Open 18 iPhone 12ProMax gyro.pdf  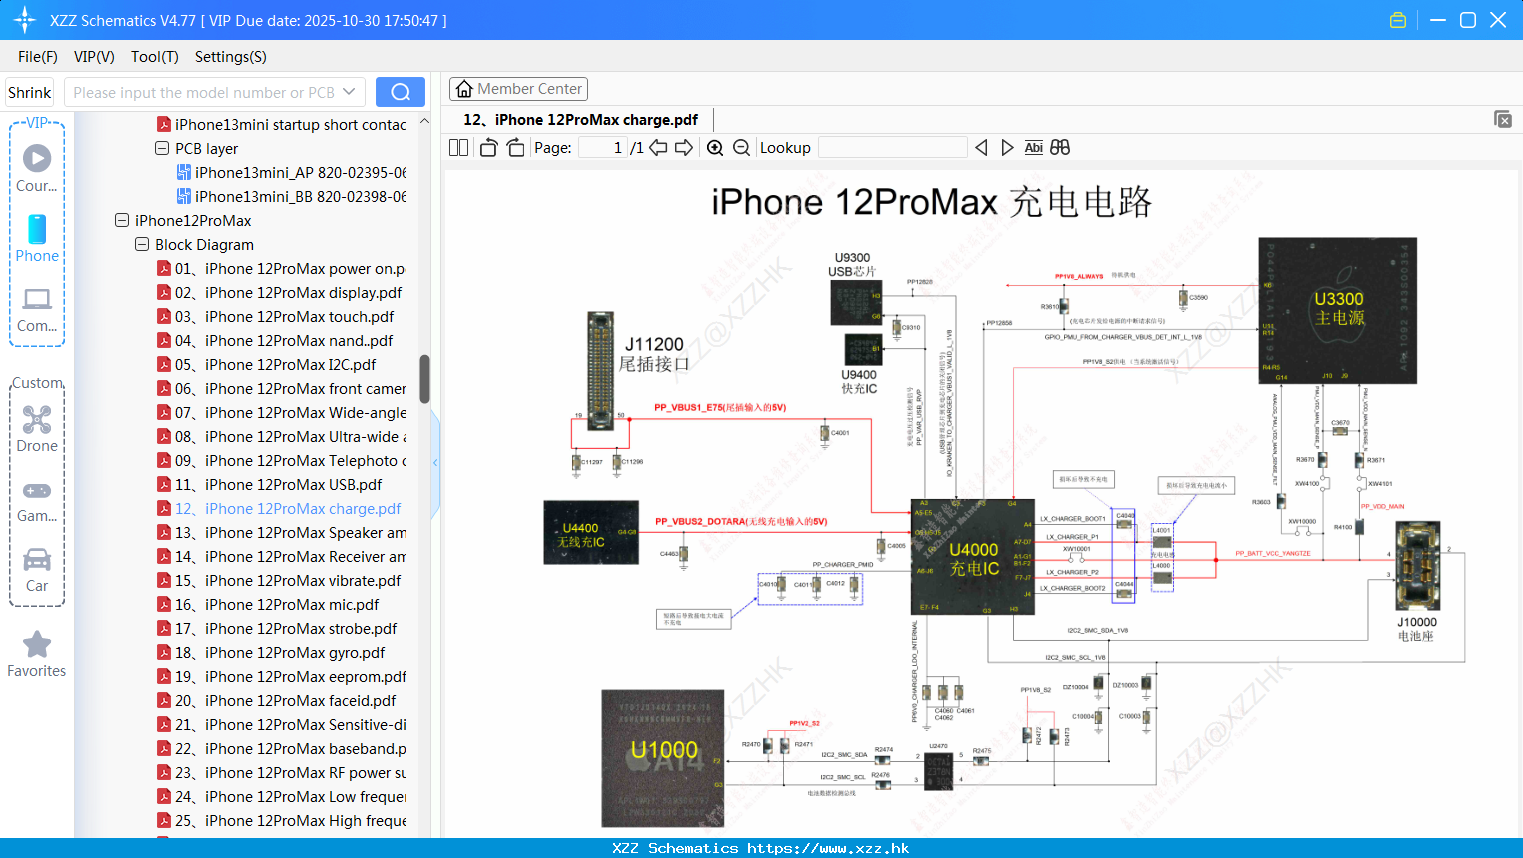click(x=271, y=652)
